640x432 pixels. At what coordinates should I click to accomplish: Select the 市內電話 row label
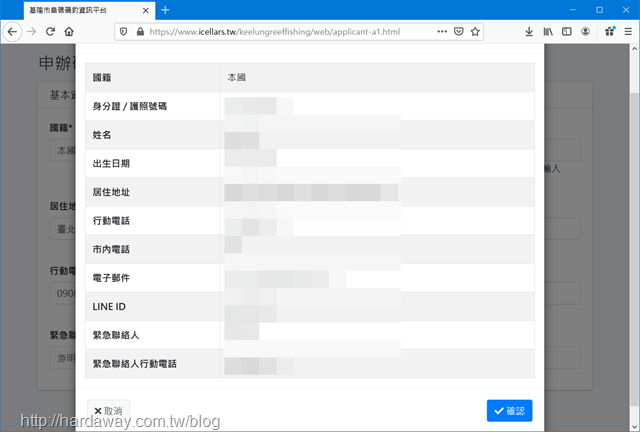(111, 249)
